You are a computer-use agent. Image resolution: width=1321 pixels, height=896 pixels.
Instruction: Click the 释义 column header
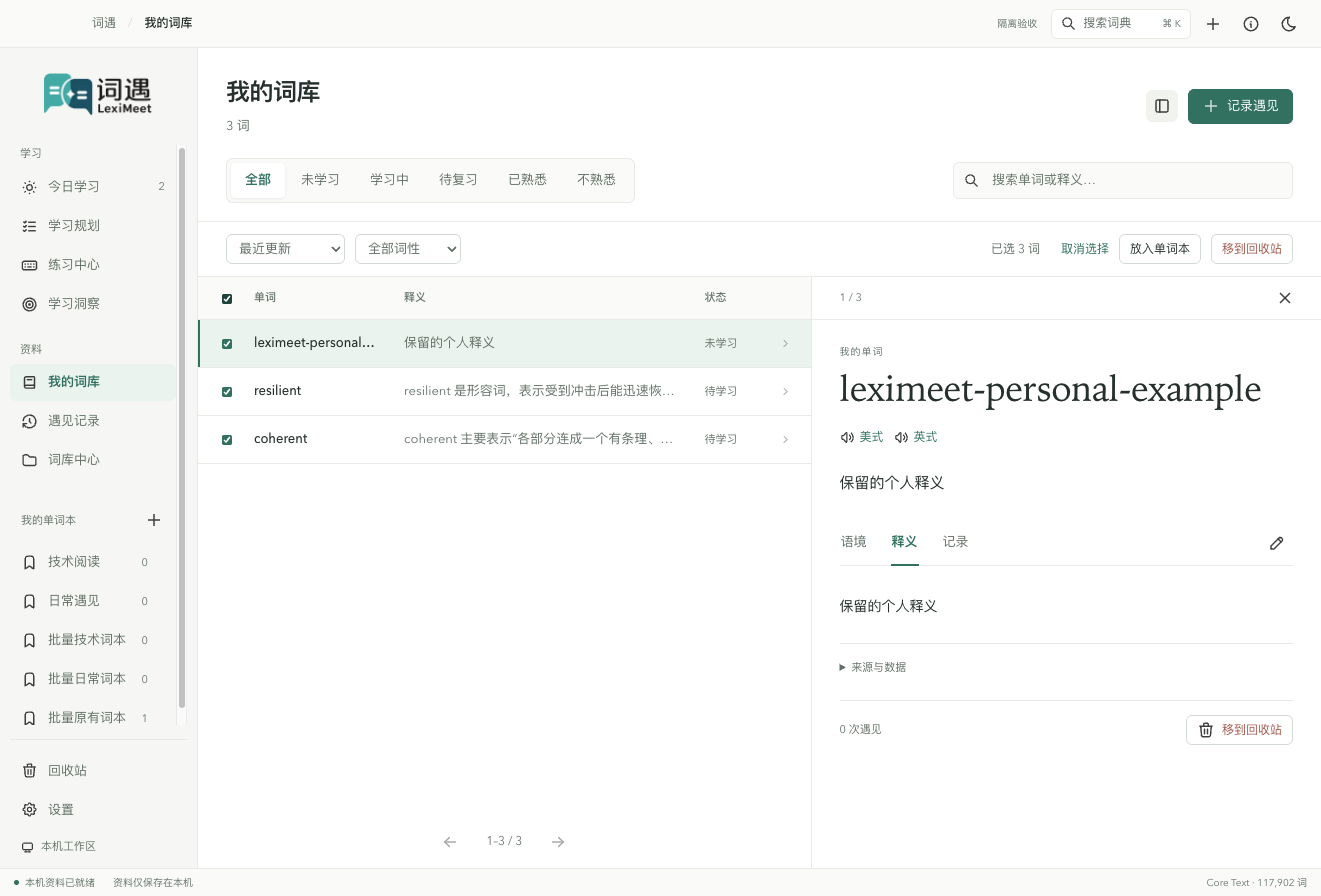coord(415,298)
